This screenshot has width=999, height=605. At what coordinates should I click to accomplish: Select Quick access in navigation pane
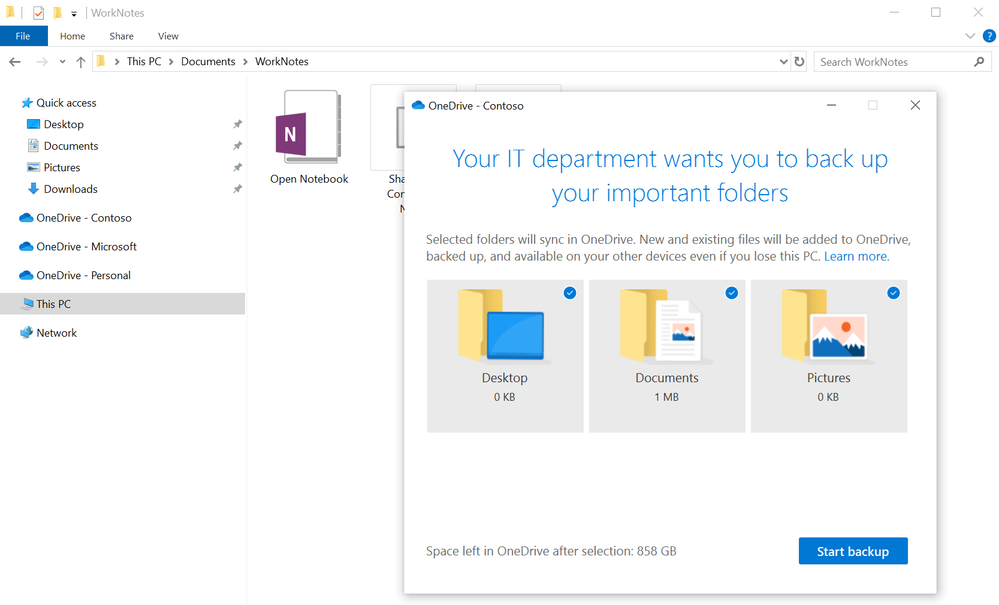(66, 103)
